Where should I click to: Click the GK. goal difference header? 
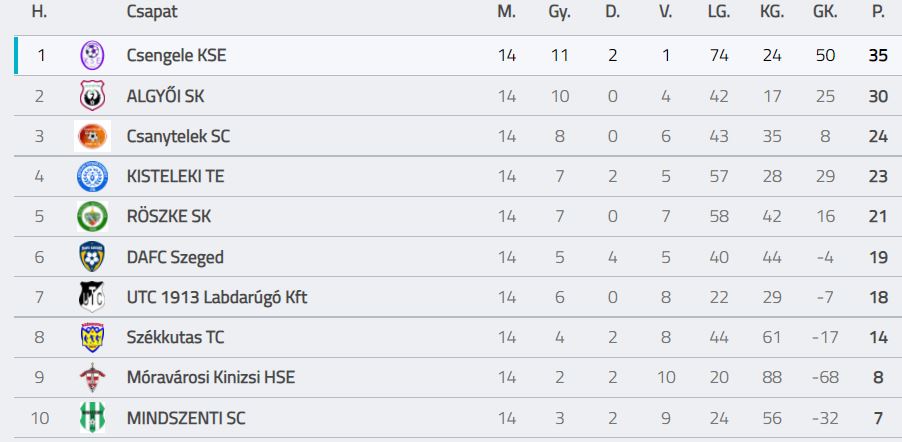[x=825, y=13]
